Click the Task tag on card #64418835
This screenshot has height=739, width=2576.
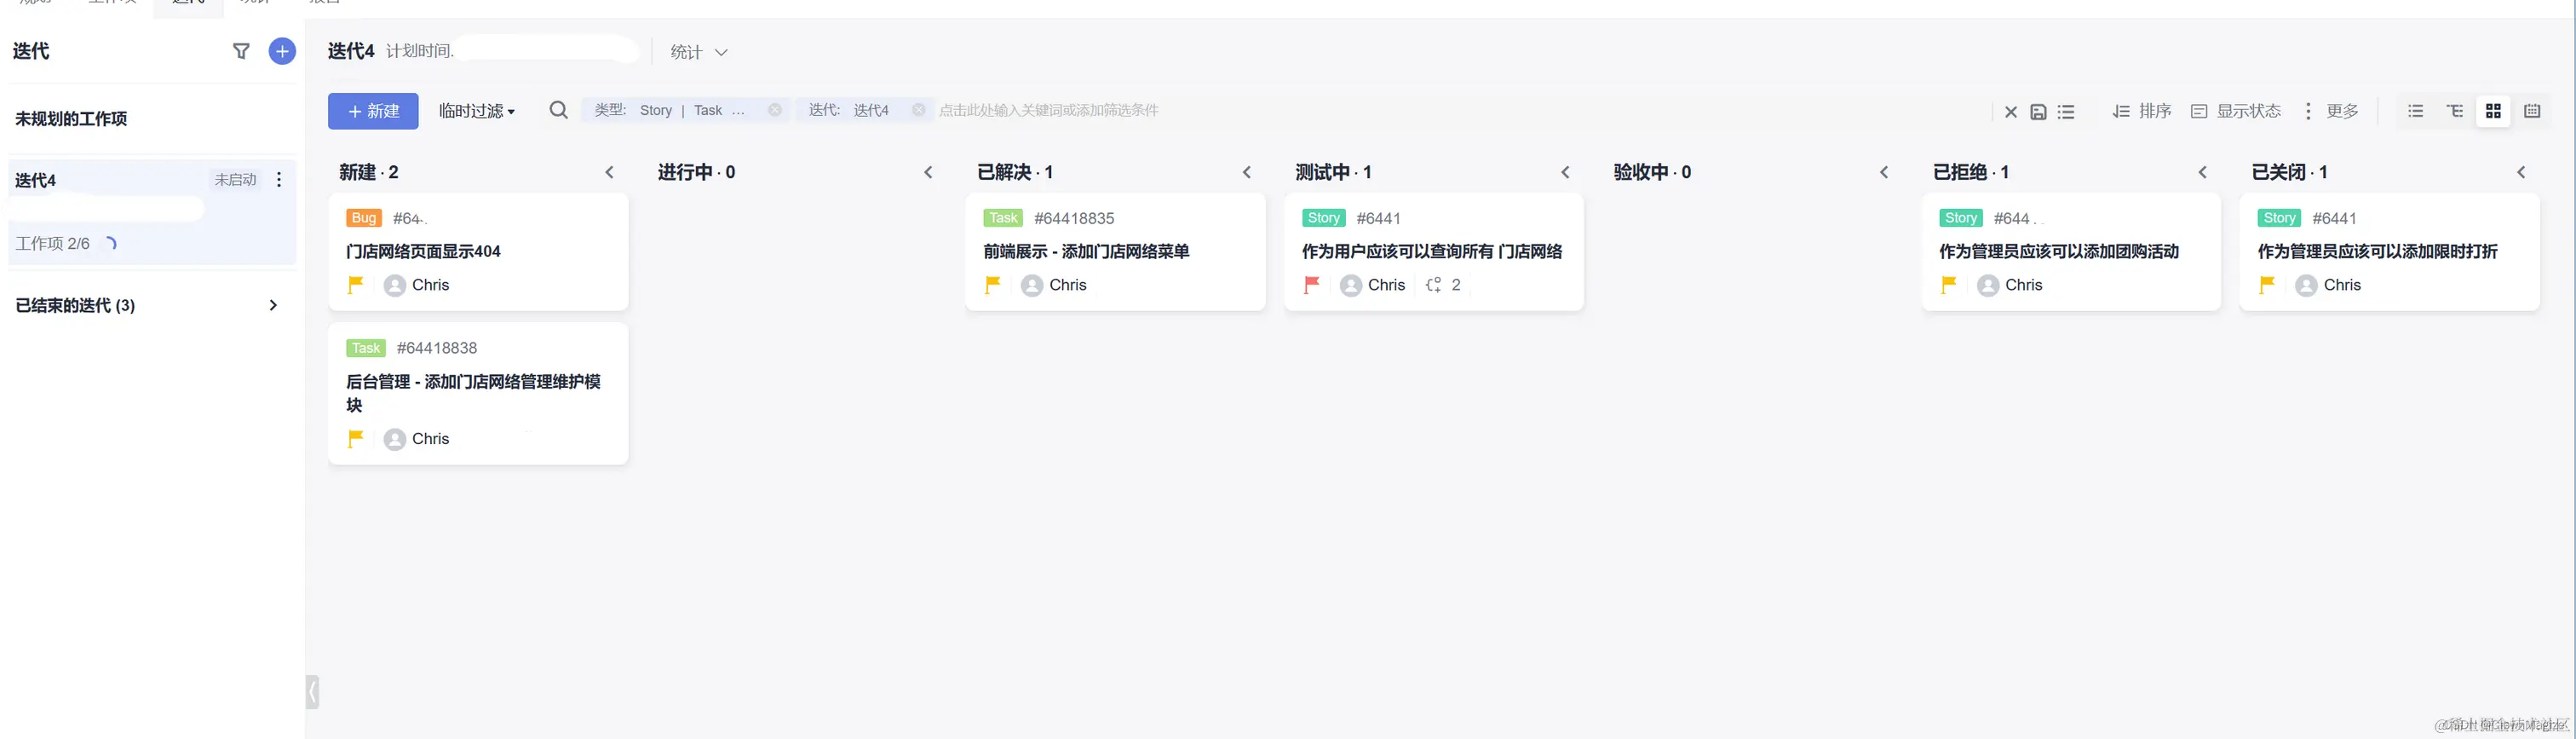pyautogui.click(x=1003, y=218)
